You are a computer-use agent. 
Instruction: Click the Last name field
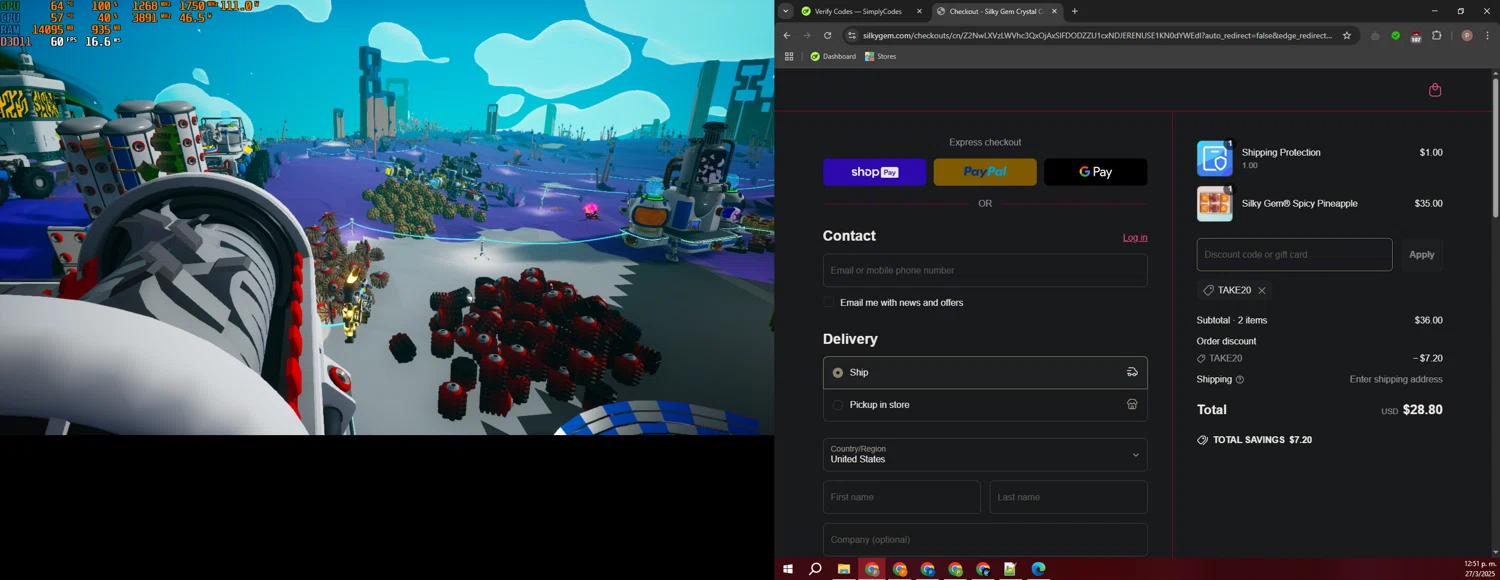1068,497
